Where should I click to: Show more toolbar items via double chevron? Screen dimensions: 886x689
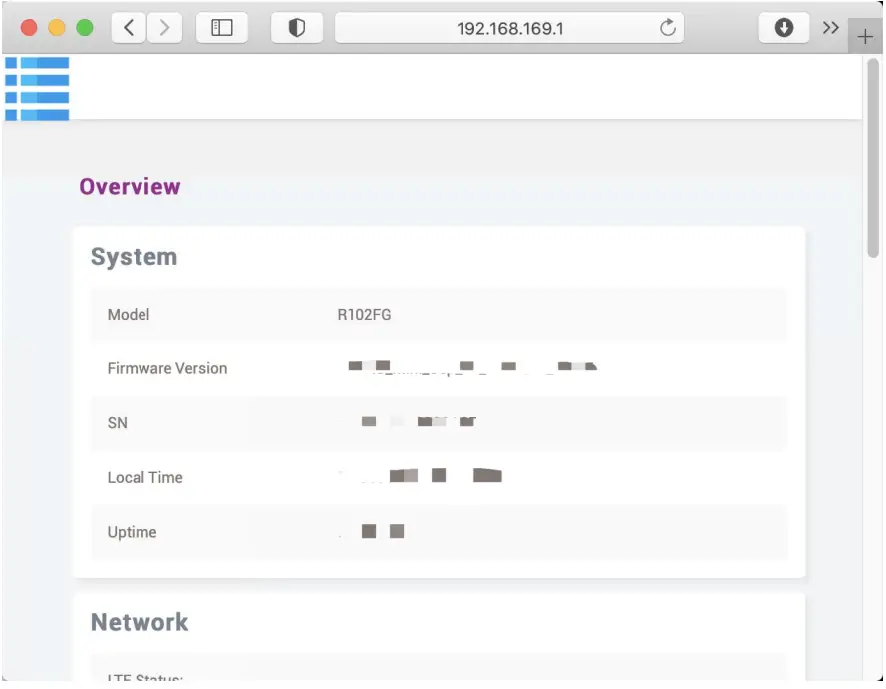(x=830, y=28)
